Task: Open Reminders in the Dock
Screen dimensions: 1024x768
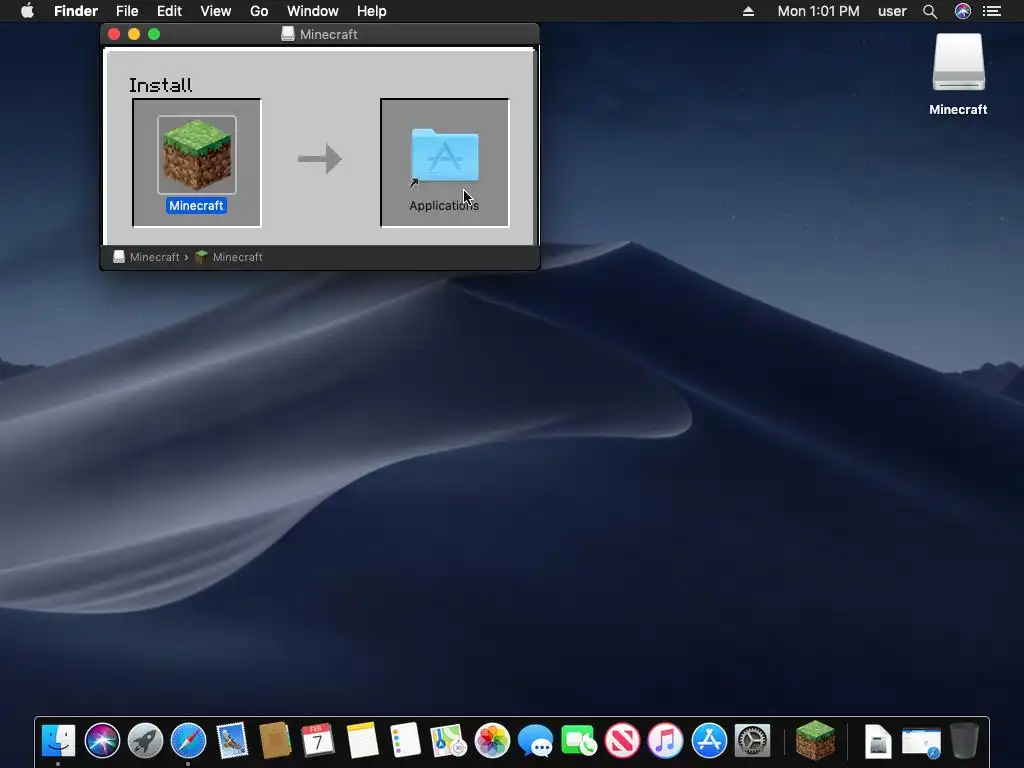Action: pyautogui.click(x=405, y=741)
